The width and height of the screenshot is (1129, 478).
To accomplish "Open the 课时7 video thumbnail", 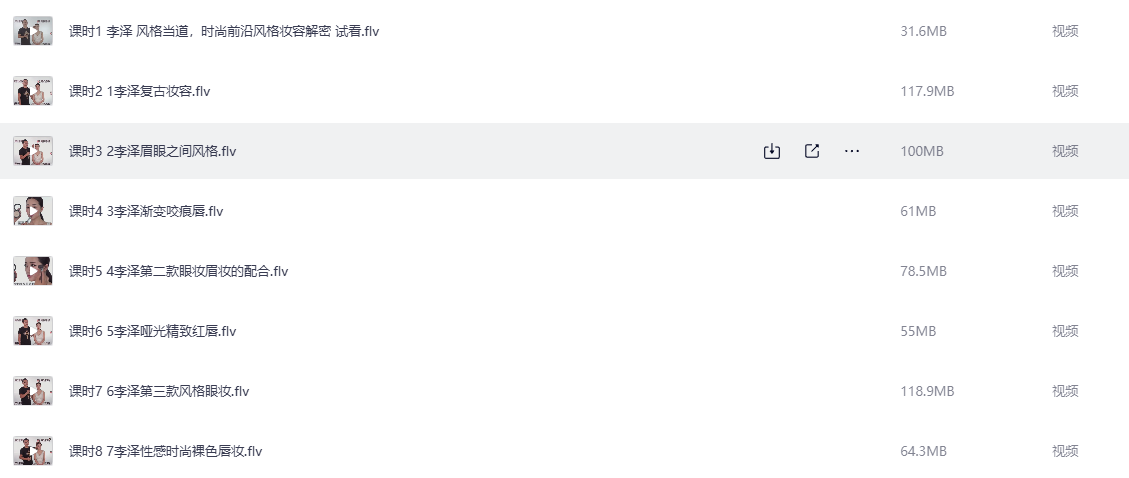I will [x=33, y=391].
